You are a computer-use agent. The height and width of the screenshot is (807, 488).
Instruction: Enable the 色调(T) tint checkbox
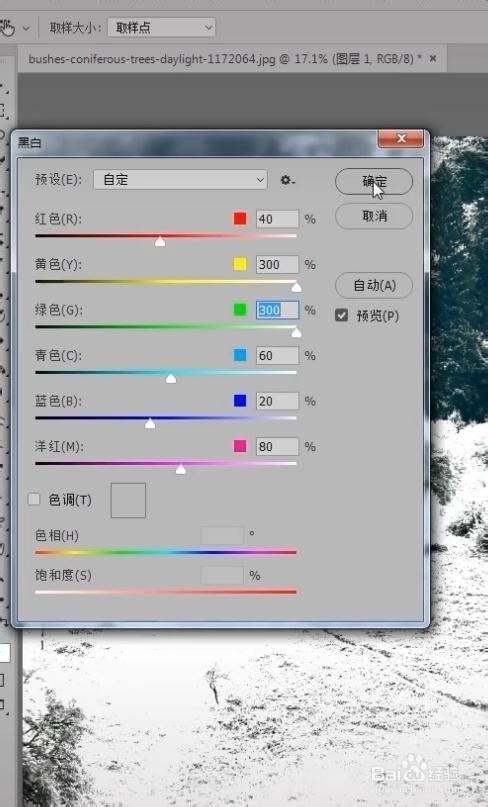point(34,499)
